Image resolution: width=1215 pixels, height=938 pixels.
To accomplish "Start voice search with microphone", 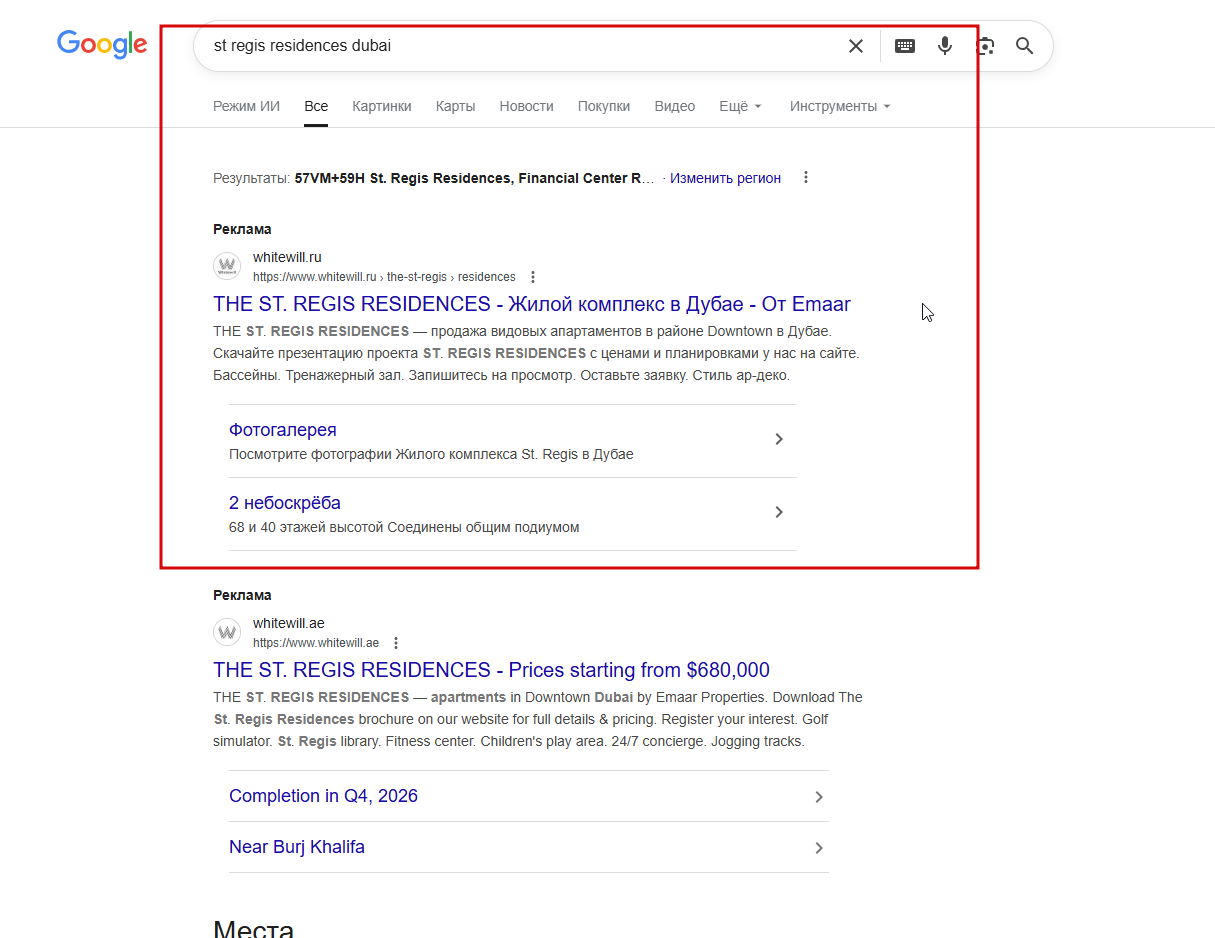I will (945, 46).
